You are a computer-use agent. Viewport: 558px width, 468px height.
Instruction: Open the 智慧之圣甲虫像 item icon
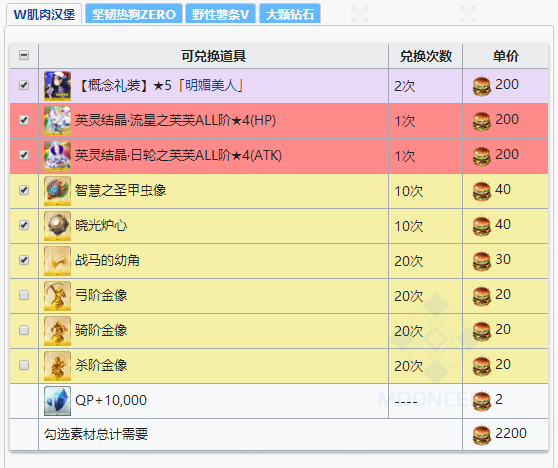(x=57, y=191)
